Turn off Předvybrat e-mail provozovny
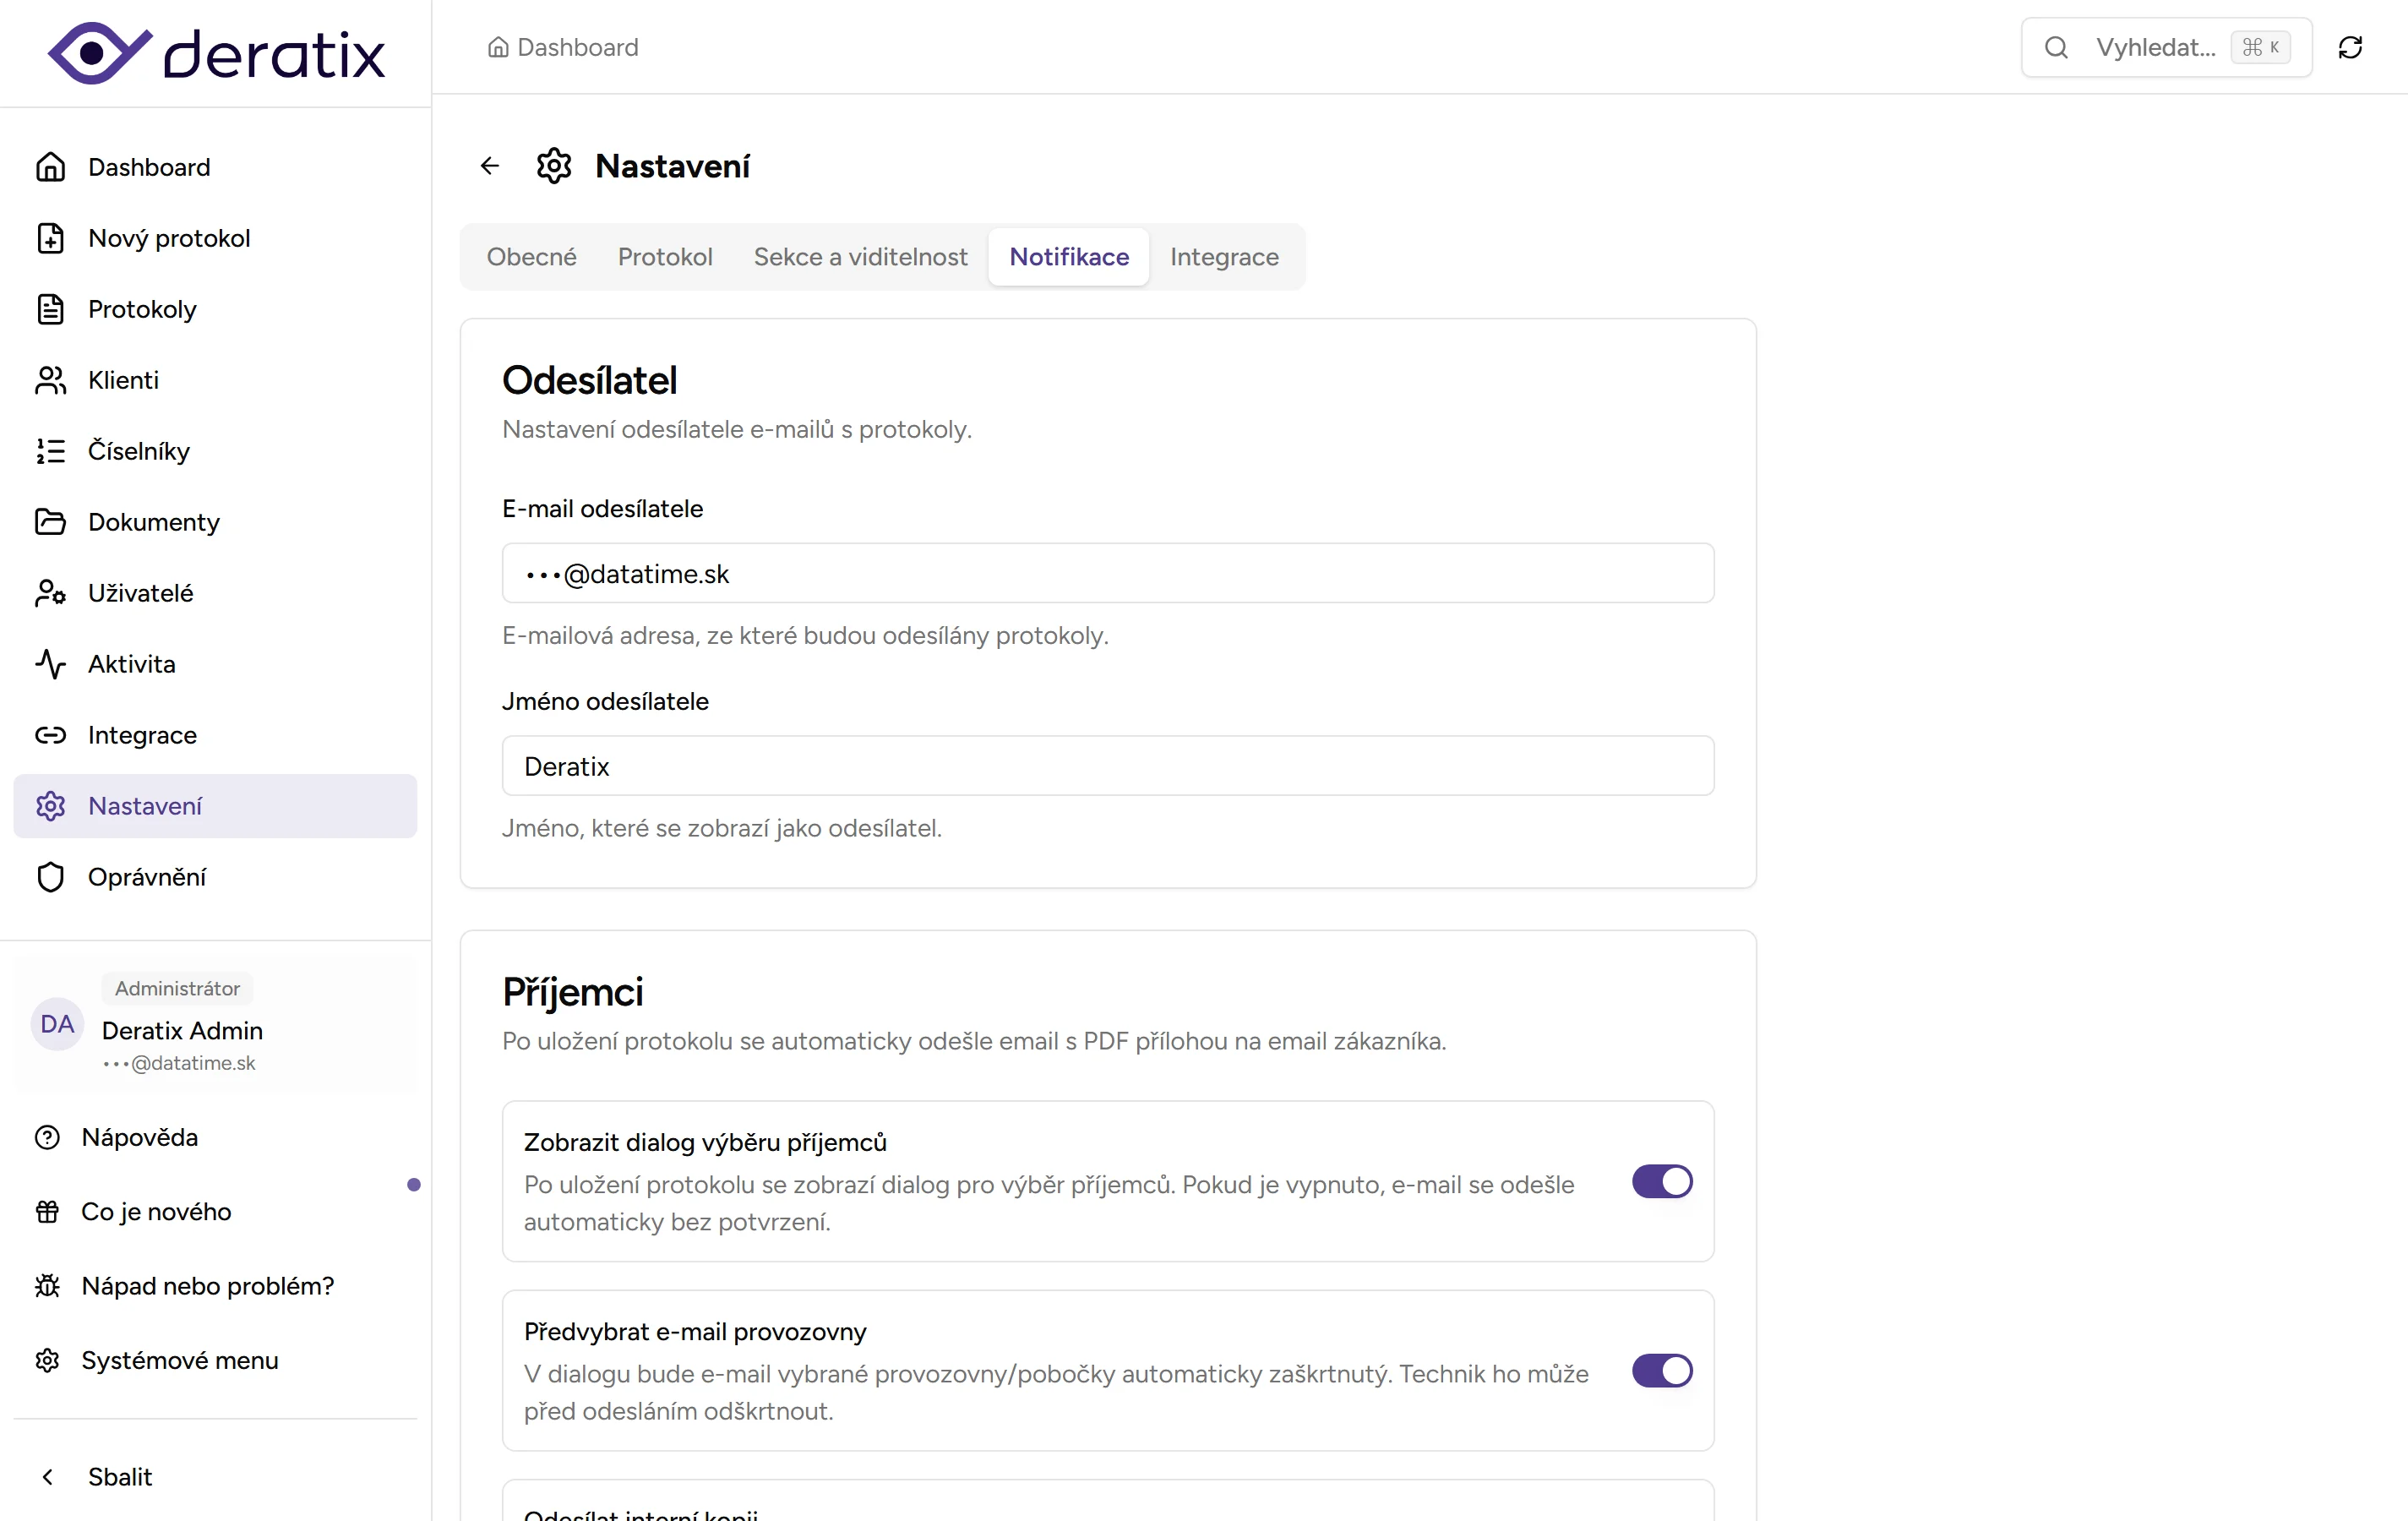Image resolution: width=2408 pixels, height=1521 pixels. (1661, 1371)
